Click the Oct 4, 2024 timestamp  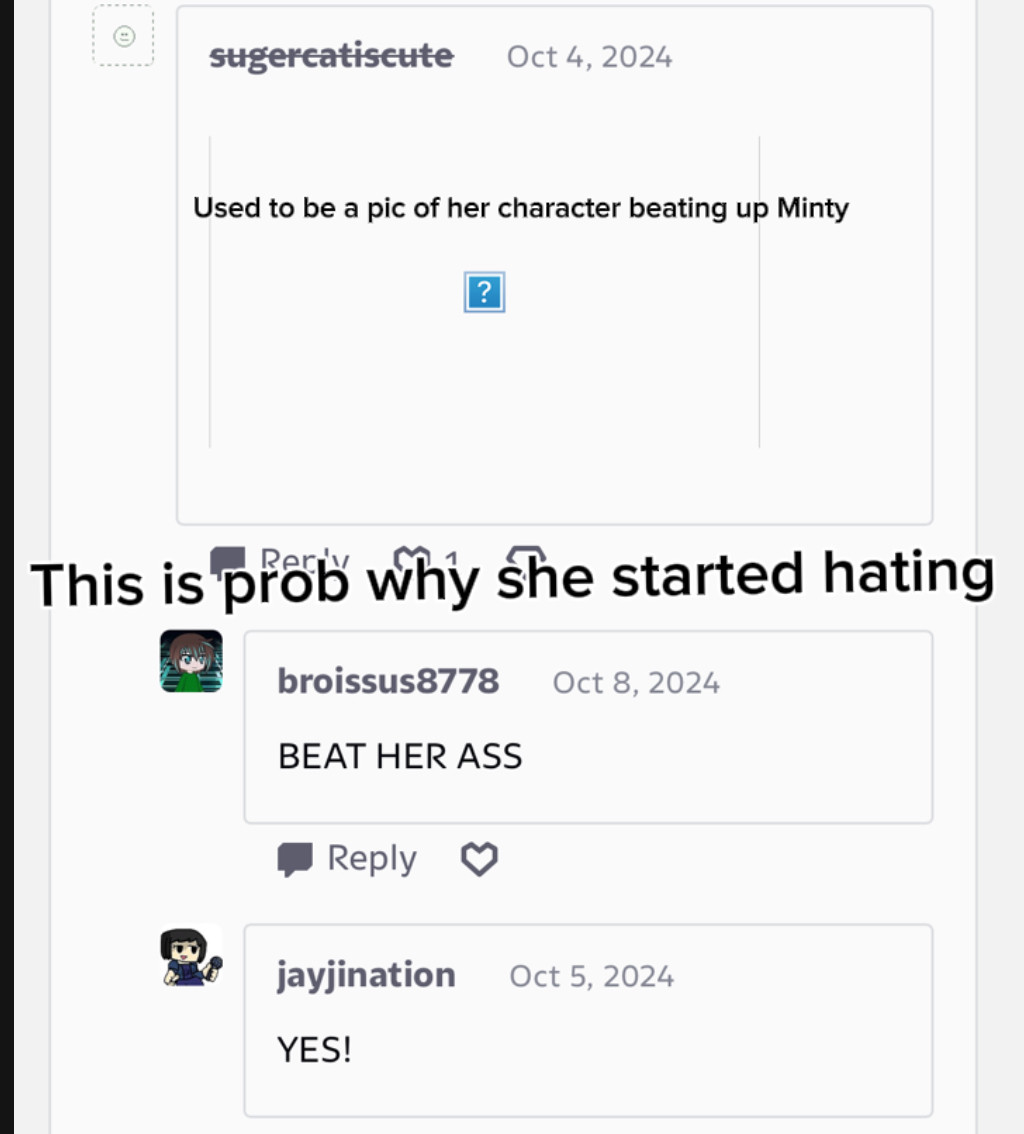point(589,57)
